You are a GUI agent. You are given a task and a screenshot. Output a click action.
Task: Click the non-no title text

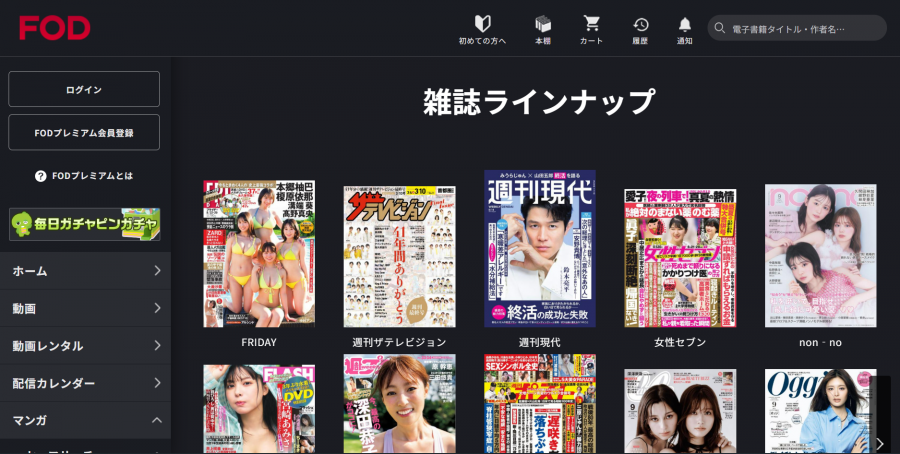tap(820, 343)
